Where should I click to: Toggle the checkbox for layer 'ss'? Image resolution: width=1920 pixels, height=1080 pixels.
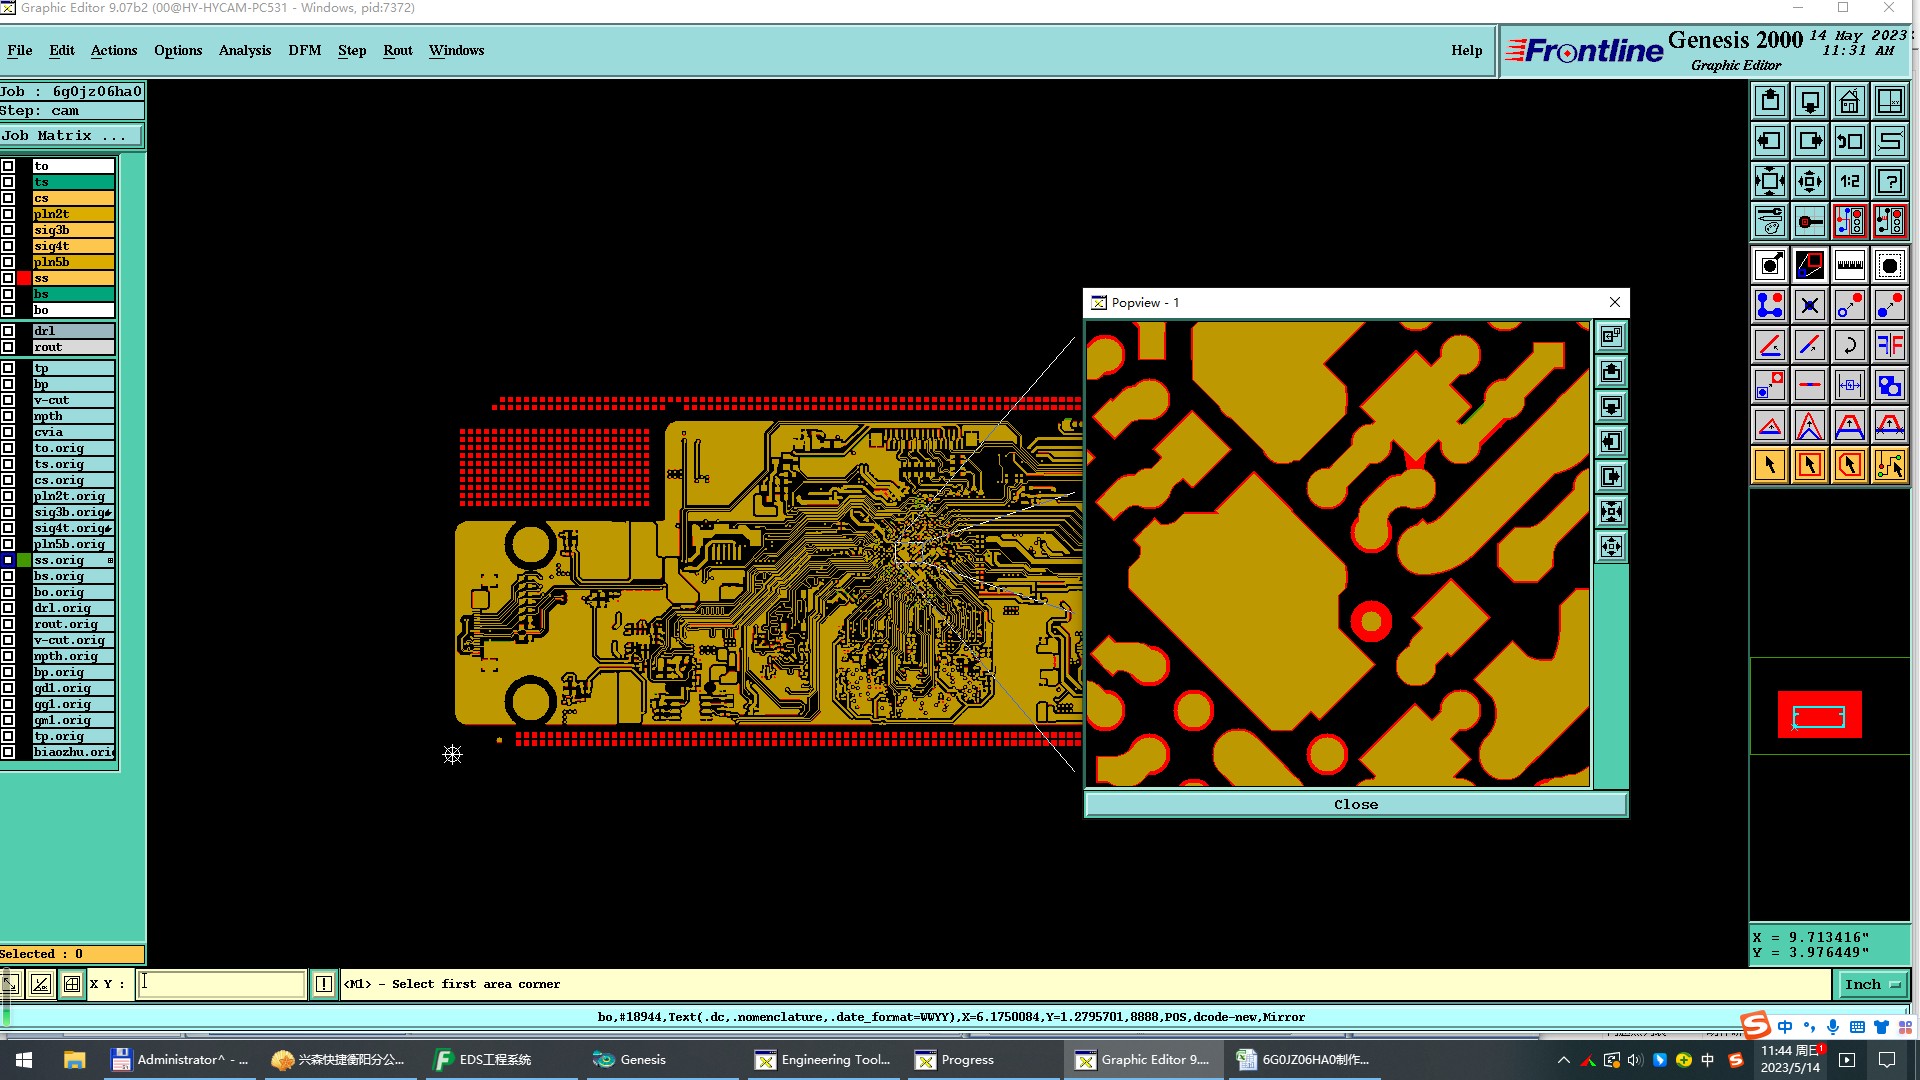(8, 278)
